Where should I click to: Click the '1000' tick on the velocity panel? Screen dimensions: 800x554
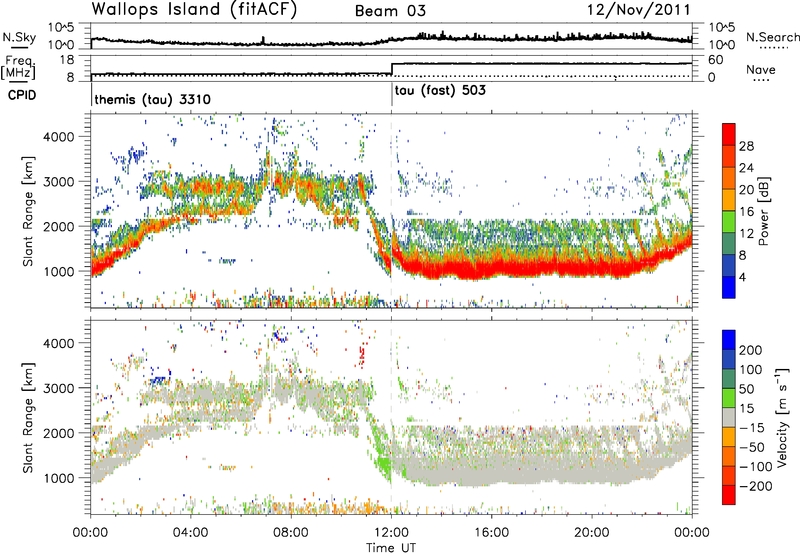coord(58,477)
